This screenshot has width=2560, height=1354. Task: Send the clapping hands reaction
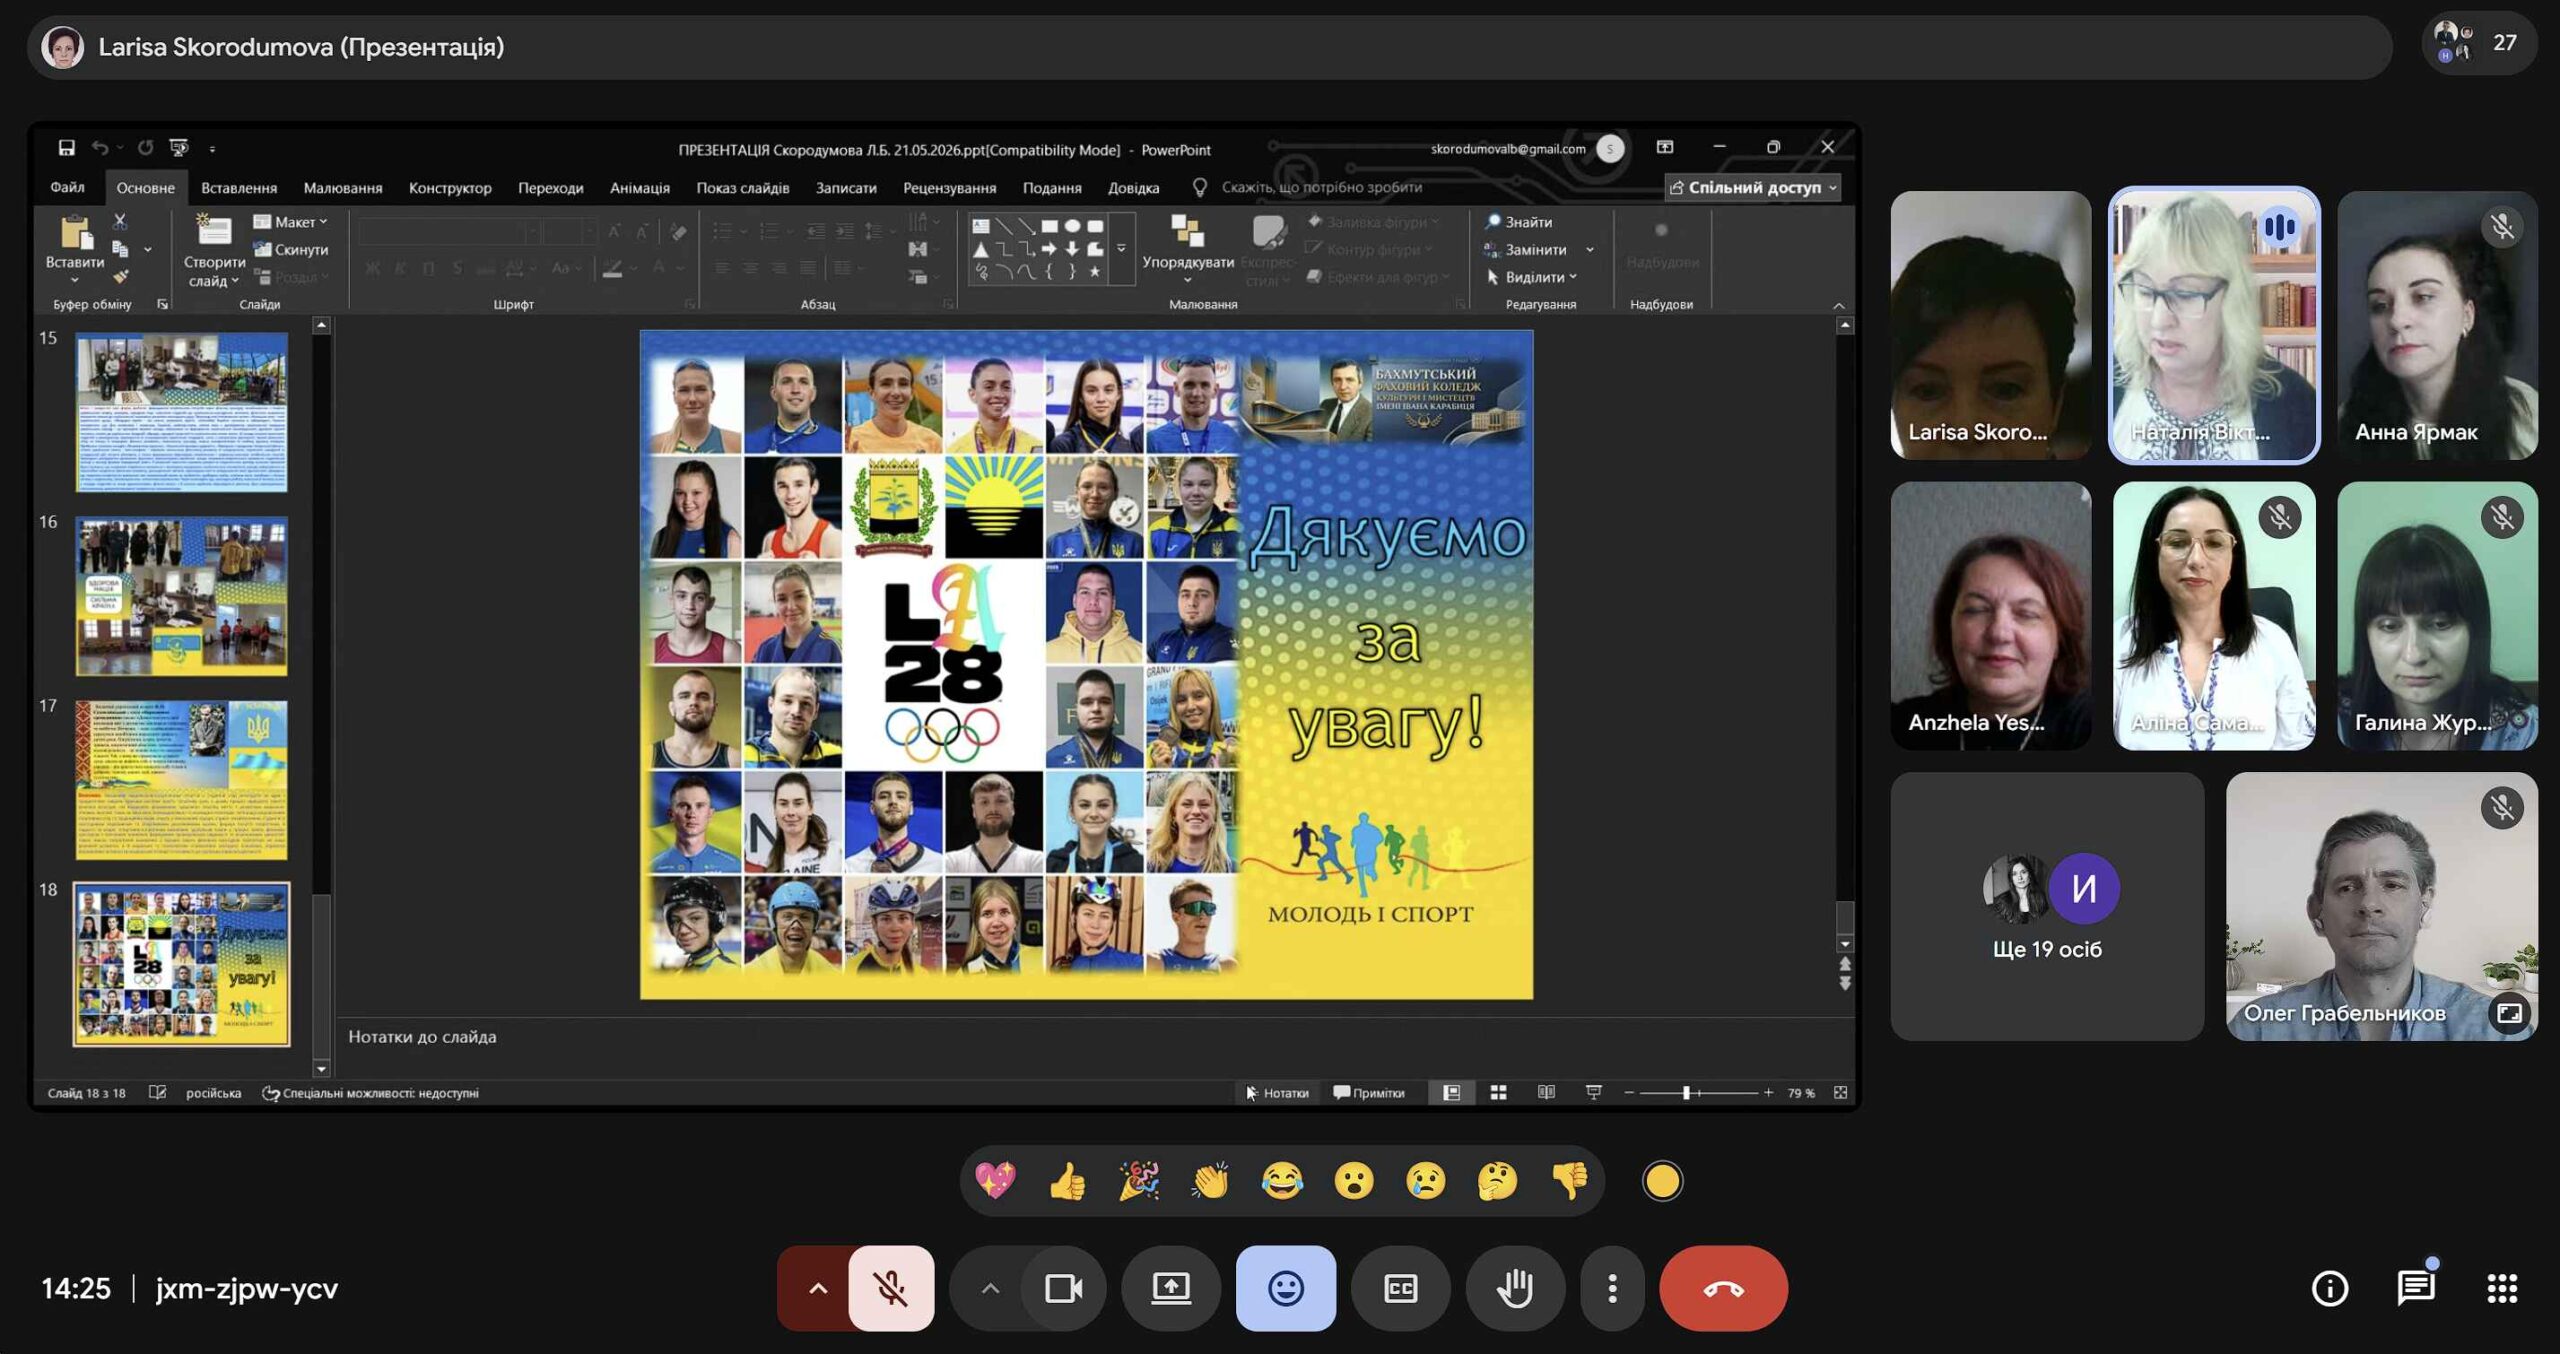(1210, 1181)
